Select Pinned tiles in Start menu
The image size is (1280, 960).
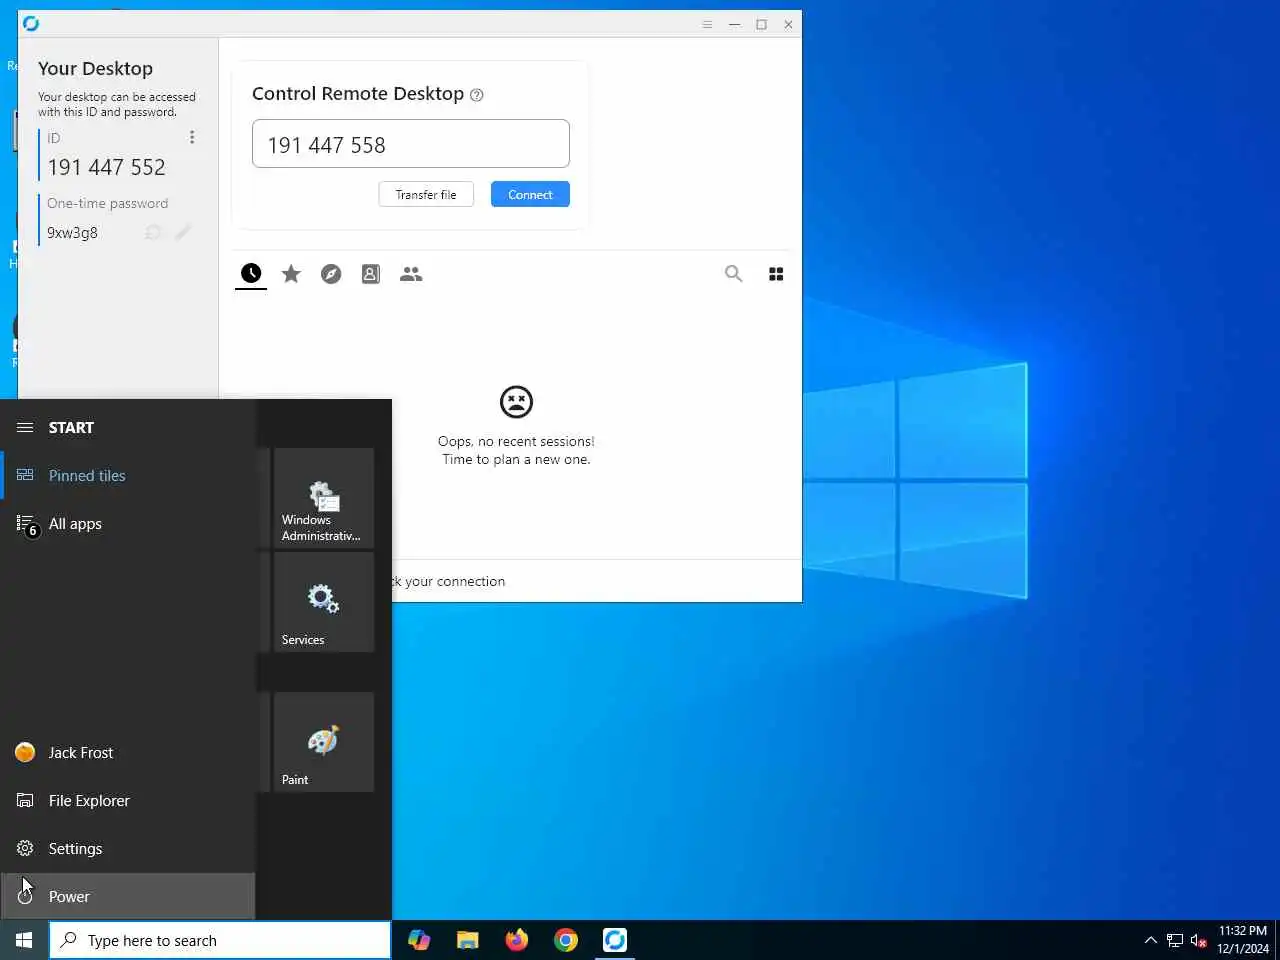[128, 475]
